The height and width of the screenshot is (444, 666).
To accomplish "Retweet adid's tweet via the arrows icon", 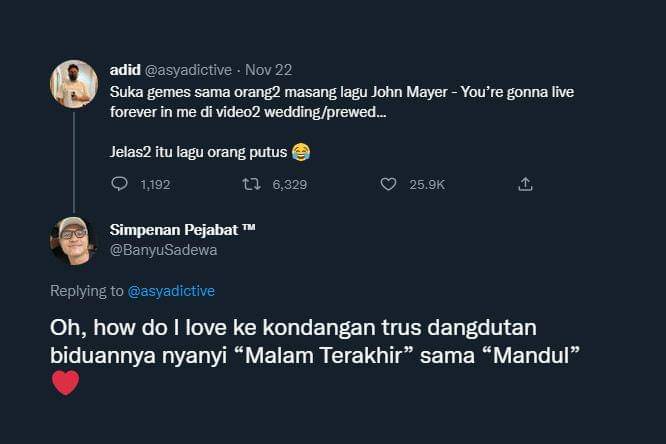I will point(253,184).
